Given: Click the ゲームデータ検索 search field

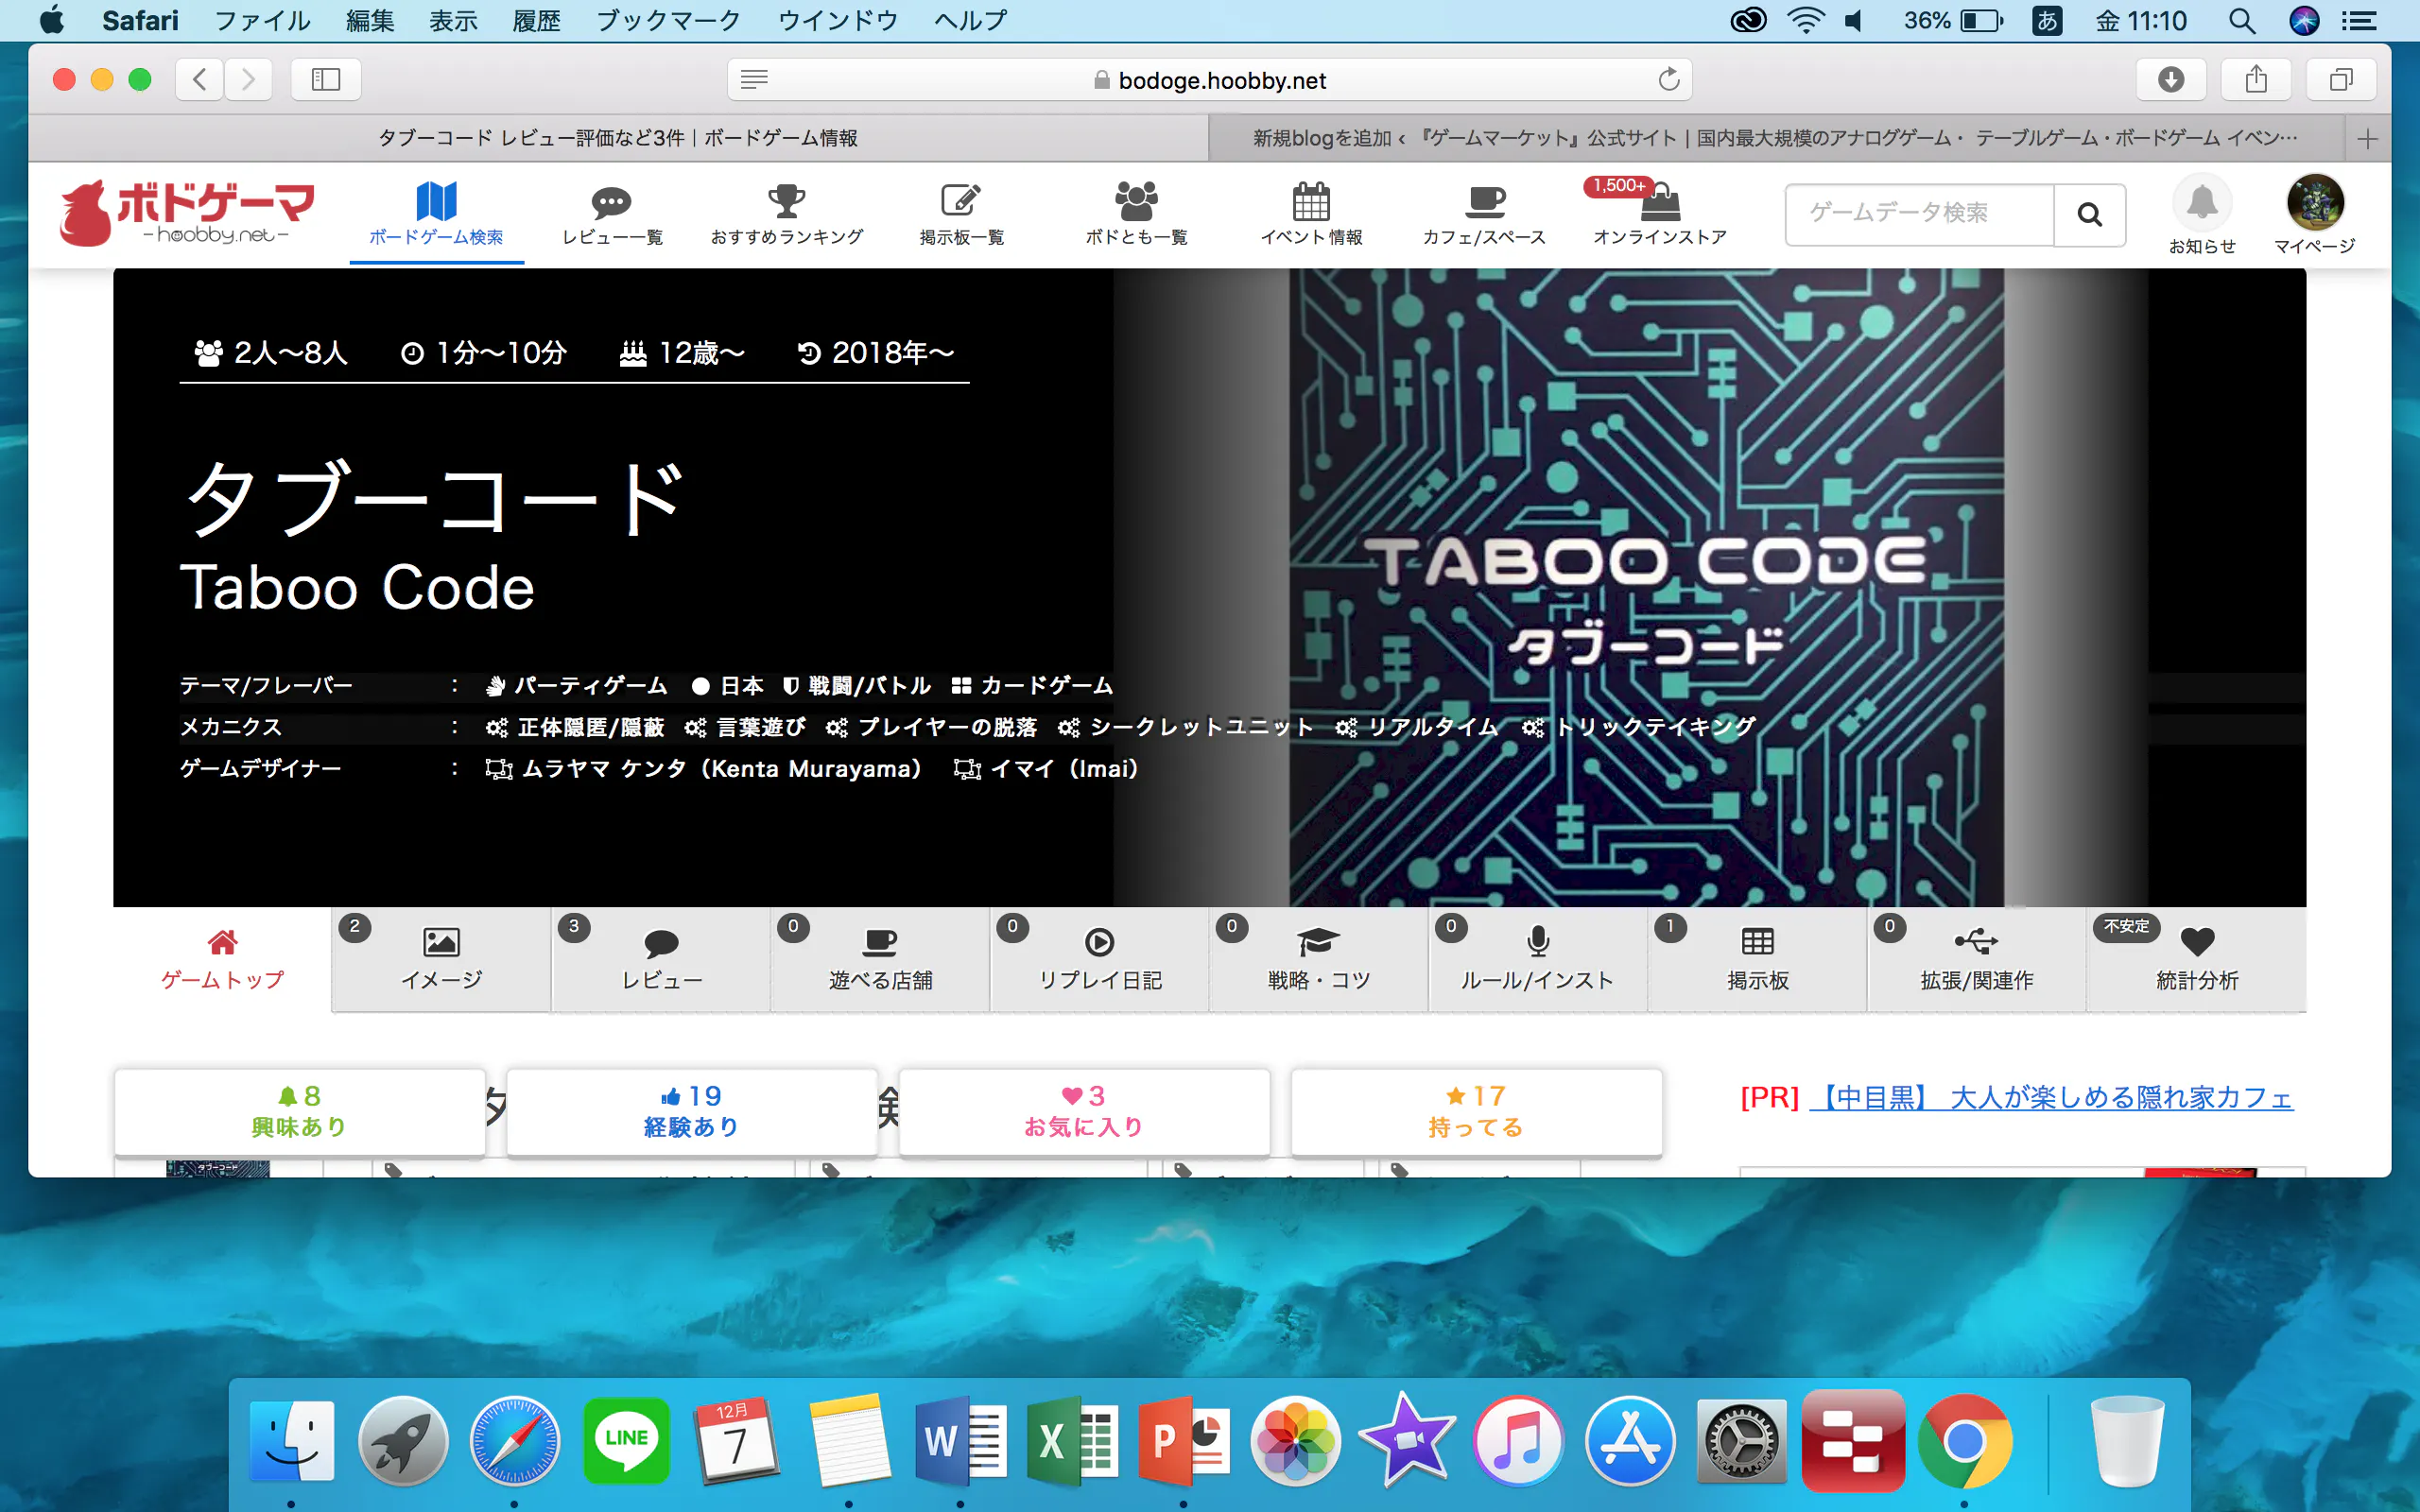Looking at the screenshot, I should [1918, 214].
